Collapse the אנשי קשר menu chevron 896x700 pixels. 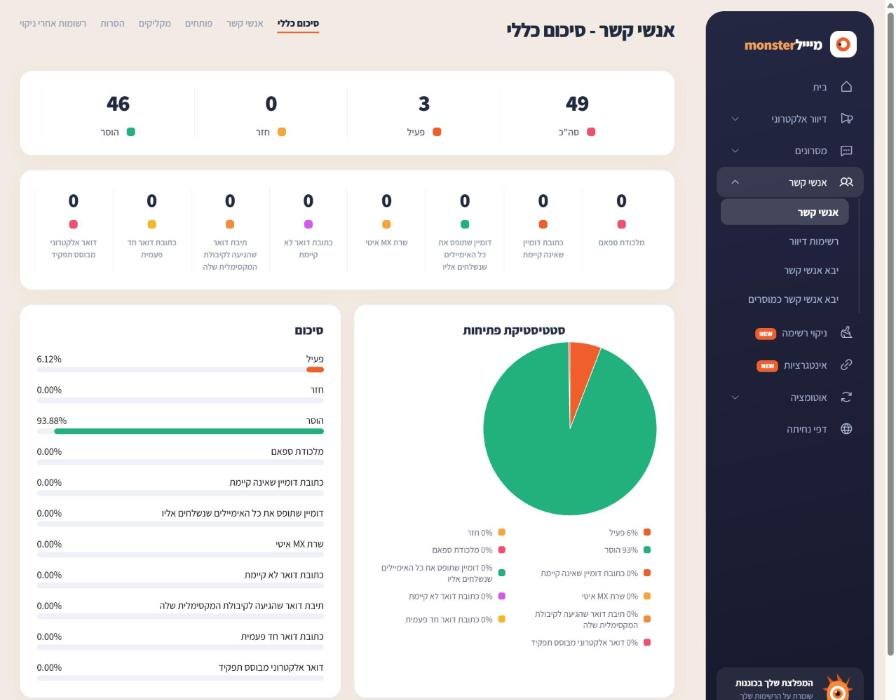coord(735,182)
